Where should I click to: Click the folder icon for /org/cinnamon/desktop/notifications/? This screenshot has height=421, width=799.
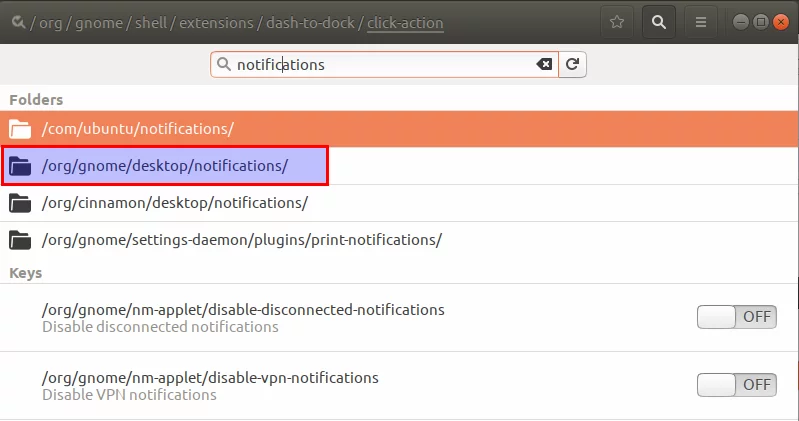tap(20, 203)
